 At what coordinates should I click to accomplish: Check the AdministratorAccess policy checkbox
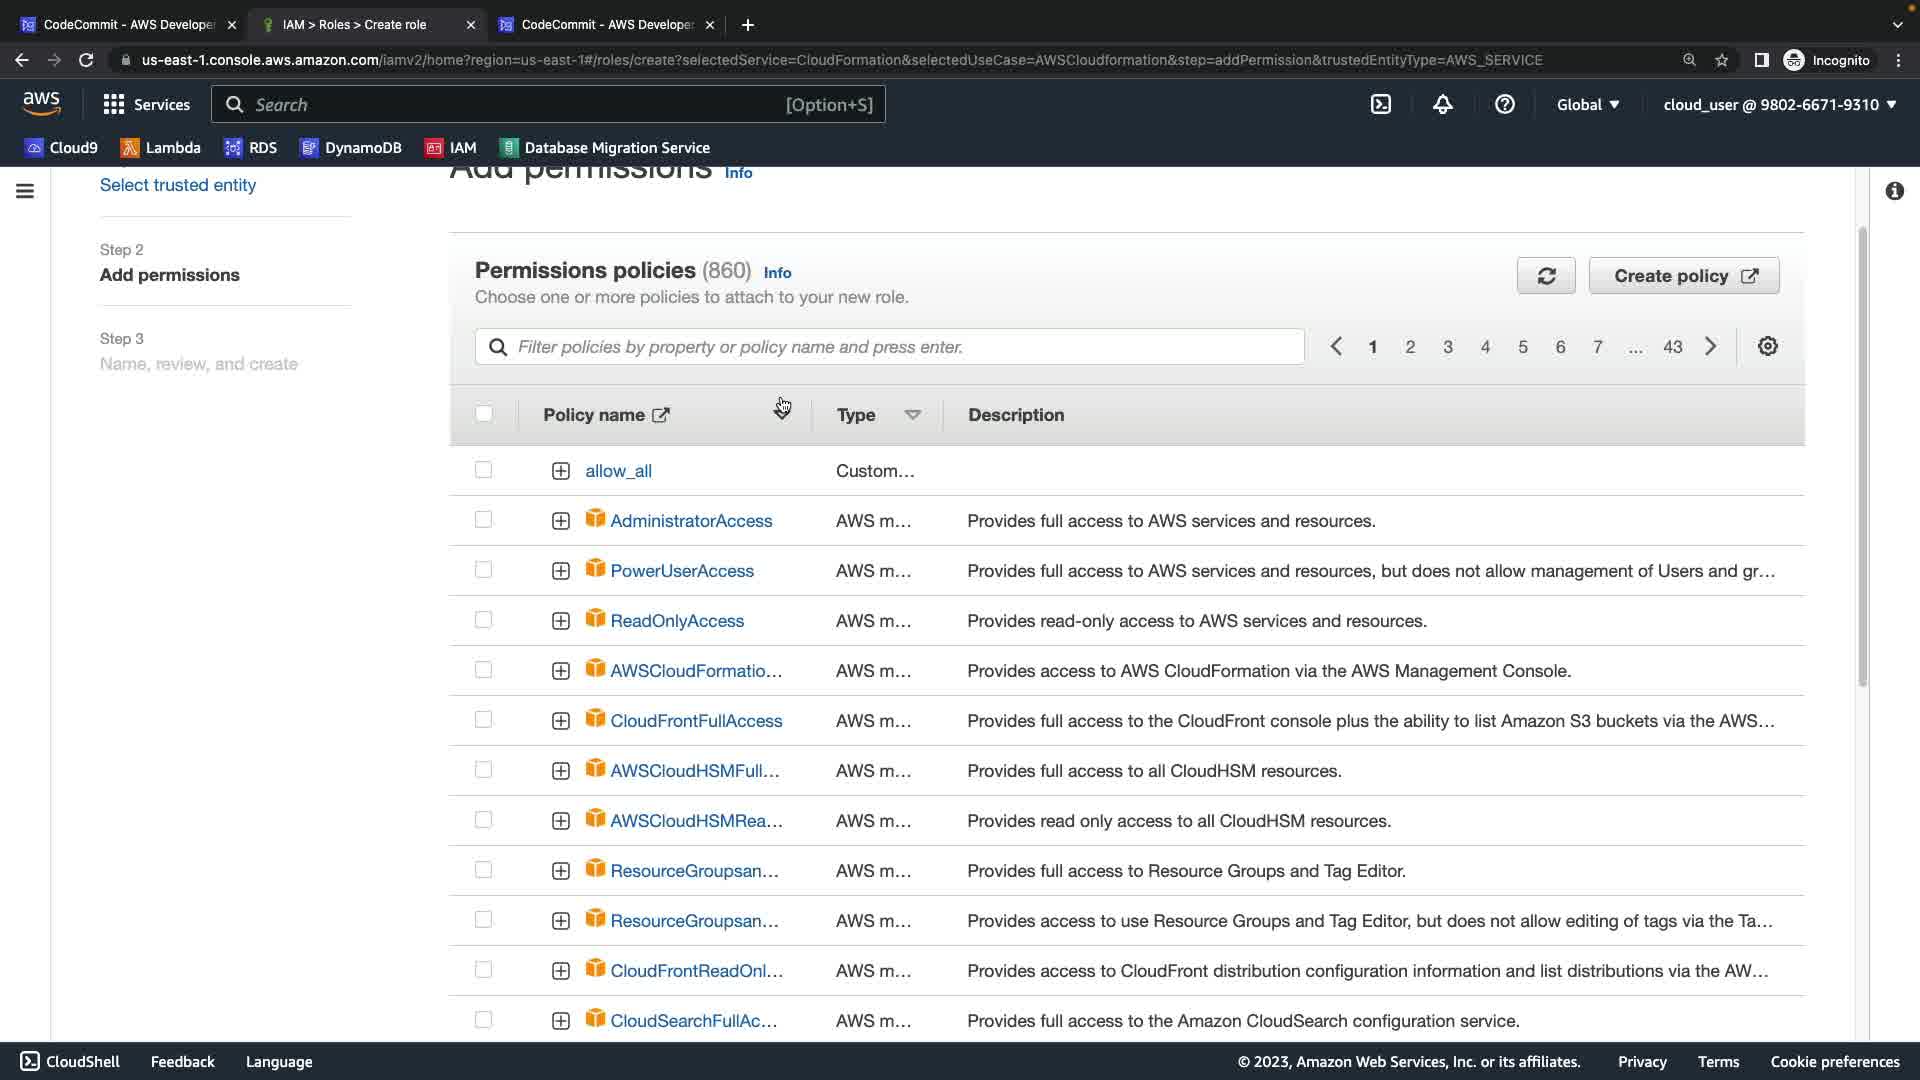coord(484,520)
